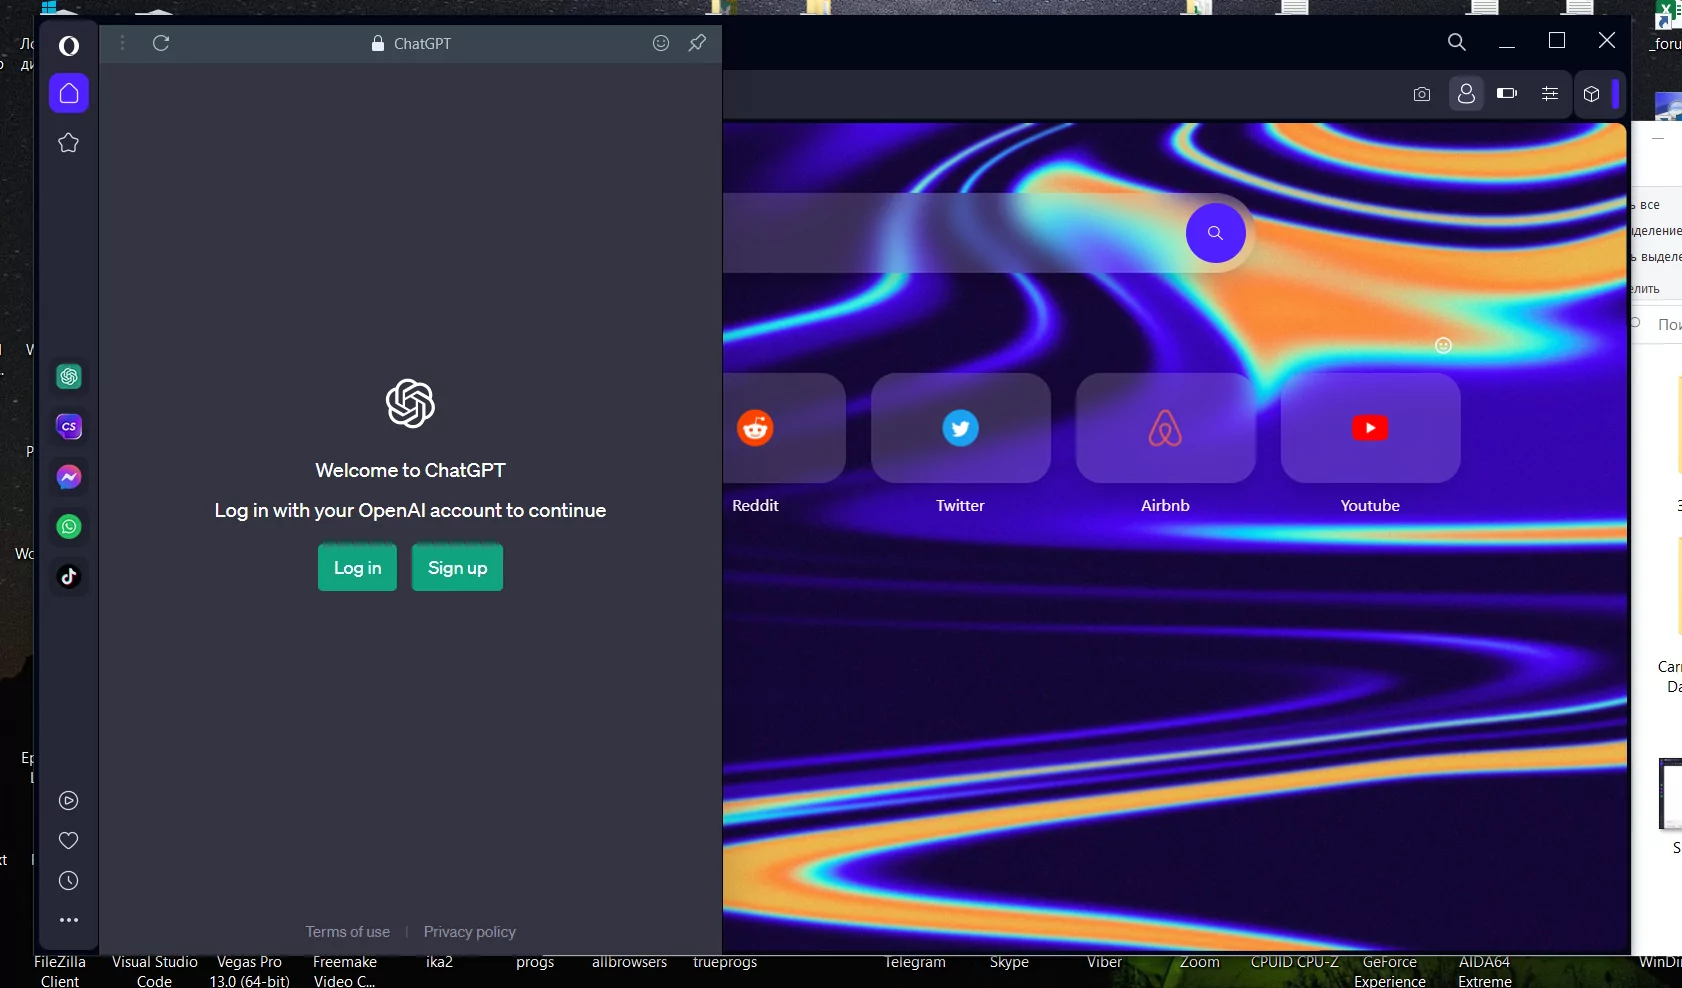Open the heart-shaped Pinboards icon

click(68, 840)
